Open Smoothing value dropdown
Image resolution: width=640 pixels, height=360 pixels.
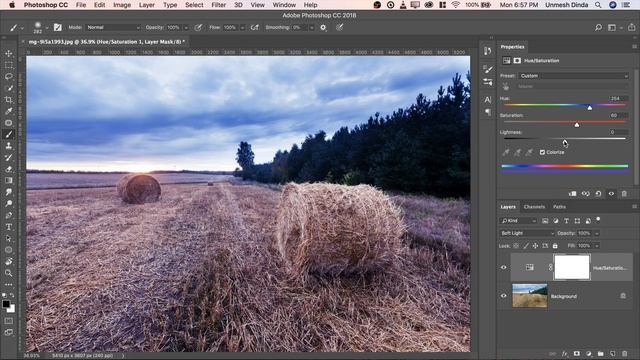311,28
